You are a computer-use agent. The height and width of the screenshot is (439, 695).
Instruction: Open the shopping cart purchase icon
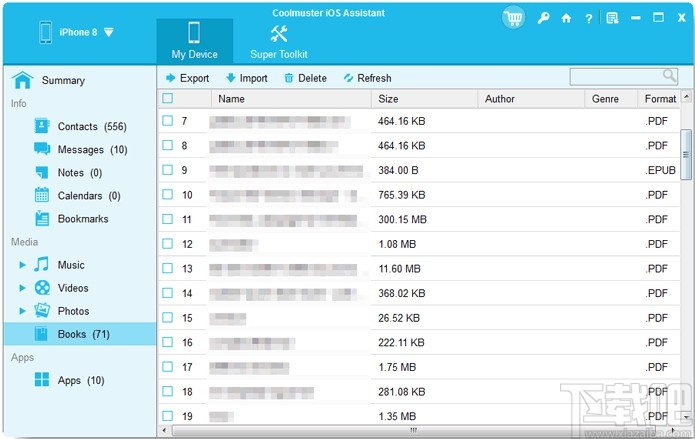(x=513, y=18)
